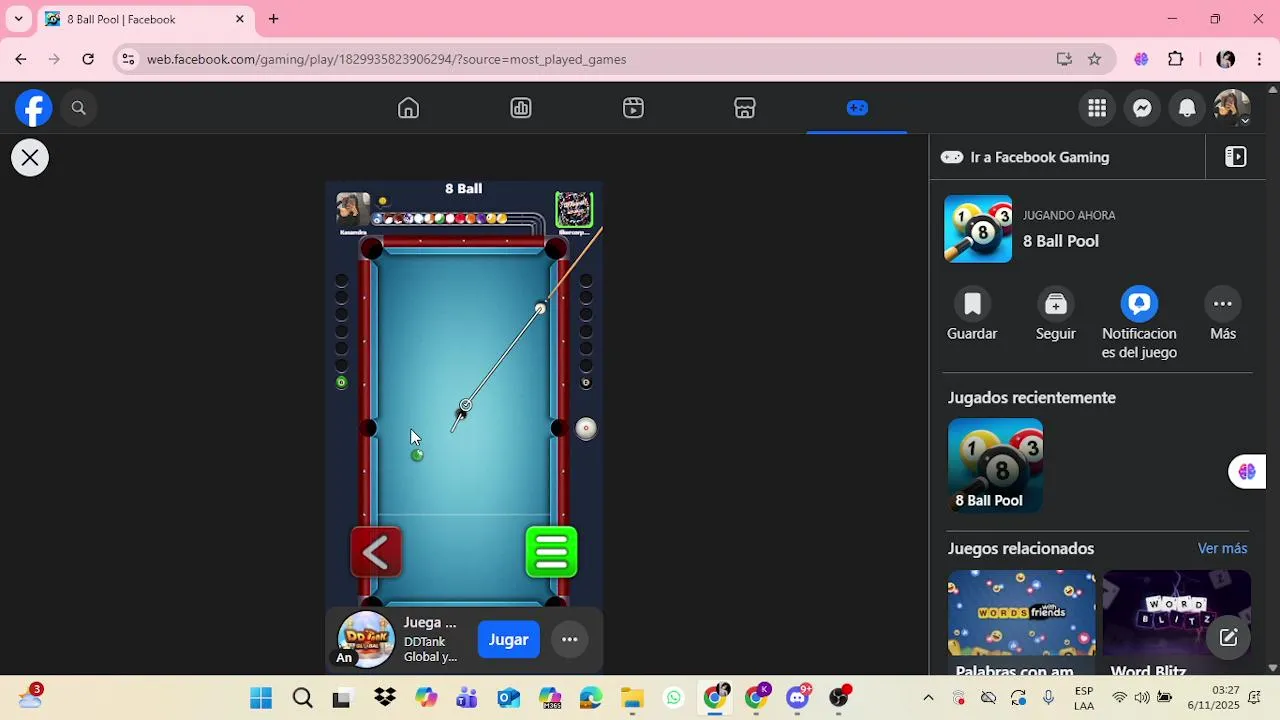Open Windows taskbar search
Viewport: 1280px width, 720px height.
302,698
